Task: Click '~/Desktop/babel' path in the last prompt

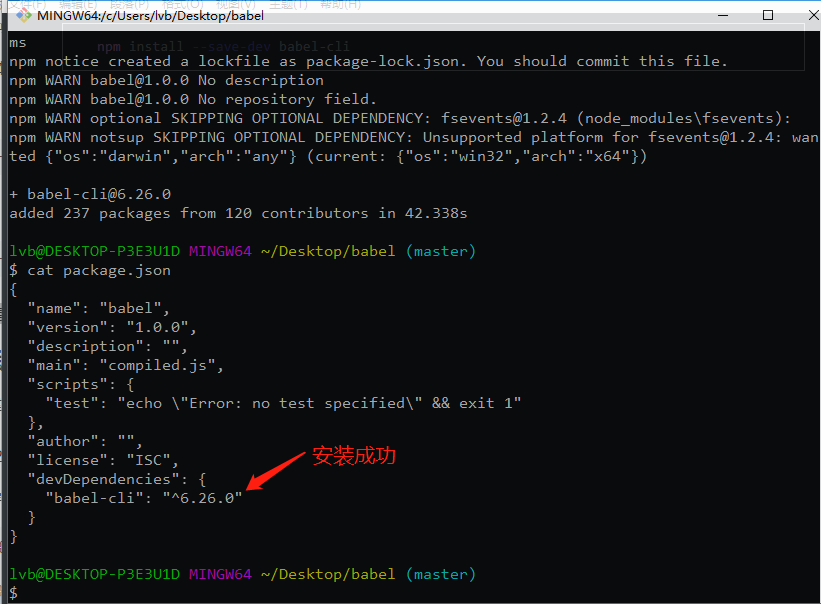Action: point(328,574)
